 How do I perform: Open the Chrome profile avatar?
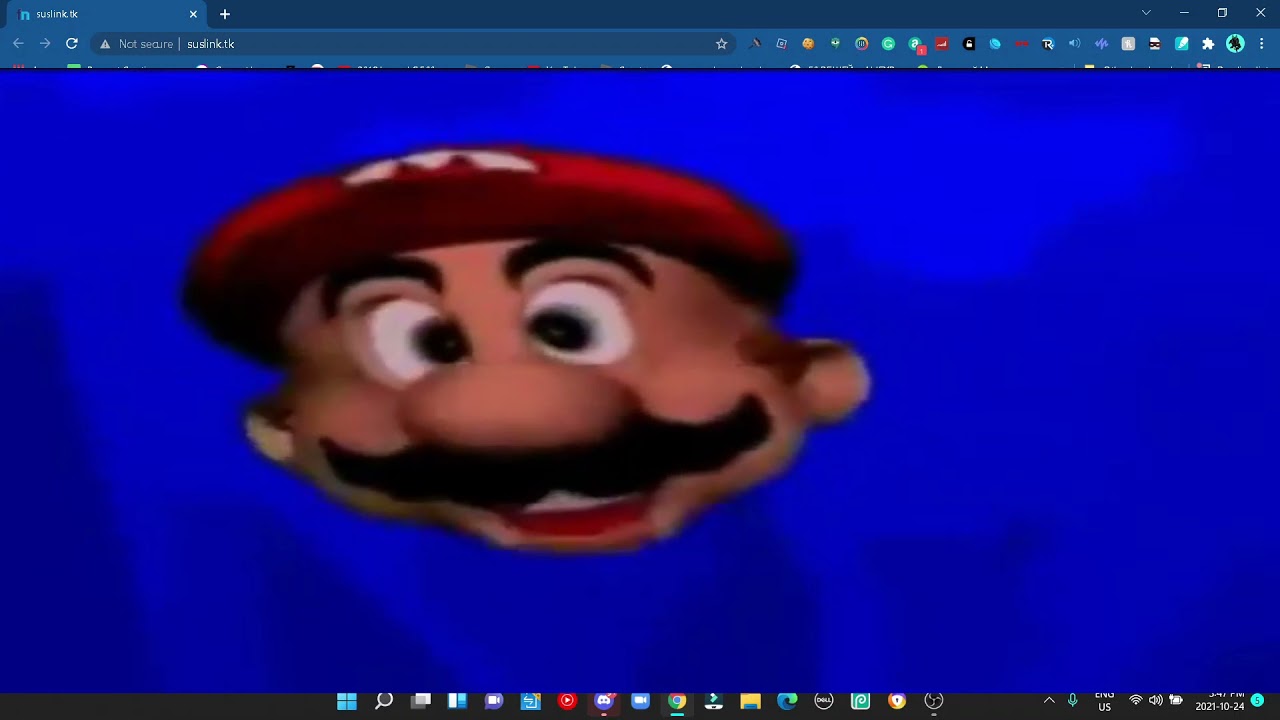coord(1235,44)
